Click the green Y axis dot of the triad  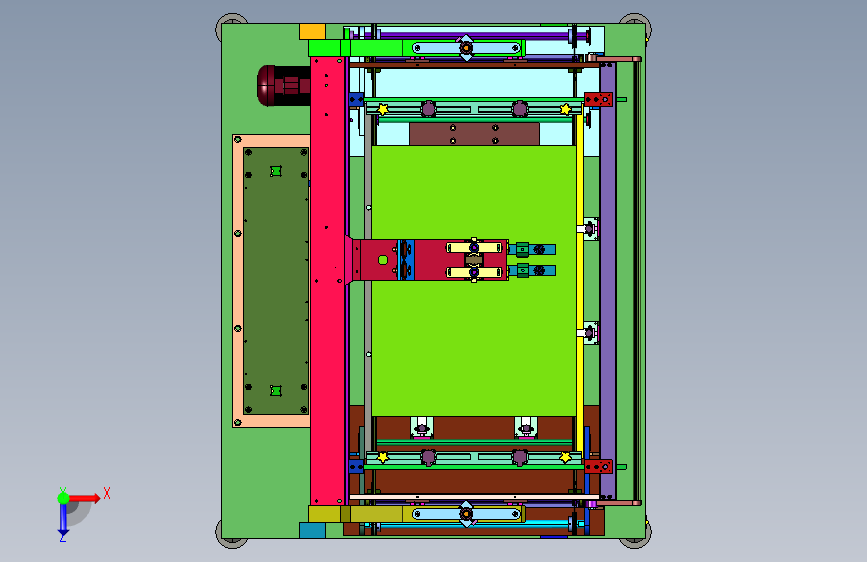coord(64,498)
